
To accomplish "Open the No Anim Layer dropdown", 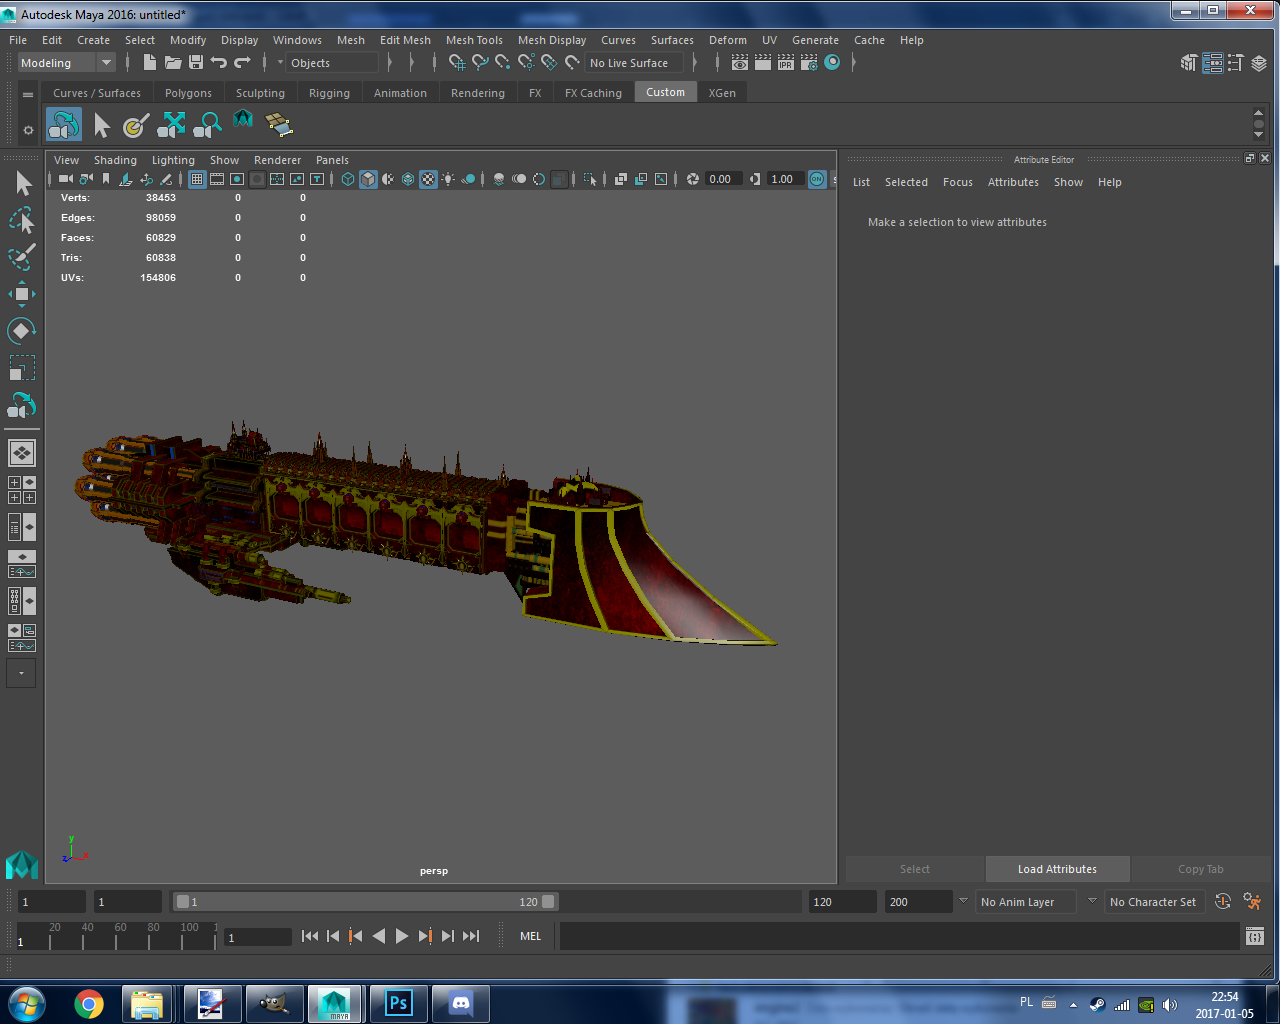I will pos(1024,901).
